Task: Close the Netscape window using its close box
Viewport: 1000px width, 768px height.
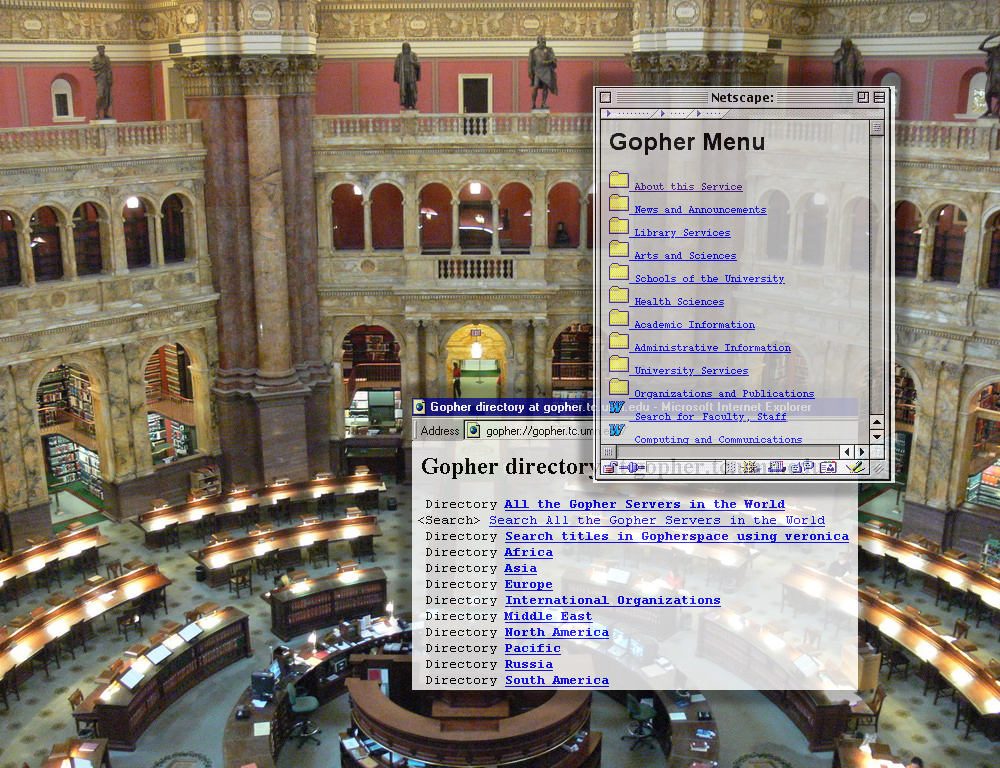Action: [606, 97]
